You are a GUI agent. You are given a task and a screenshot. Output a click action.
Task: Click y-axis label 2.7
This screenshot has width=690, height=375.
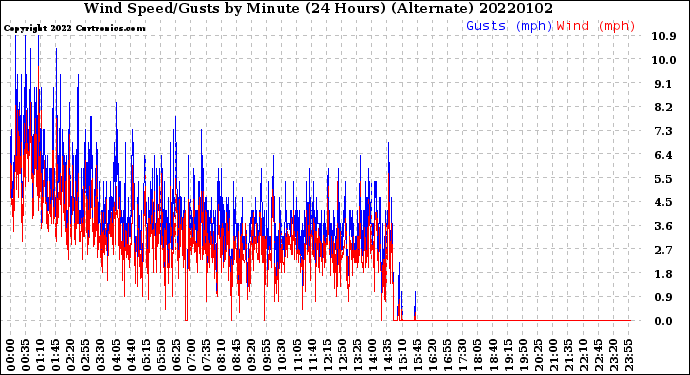tap(664, 250)
